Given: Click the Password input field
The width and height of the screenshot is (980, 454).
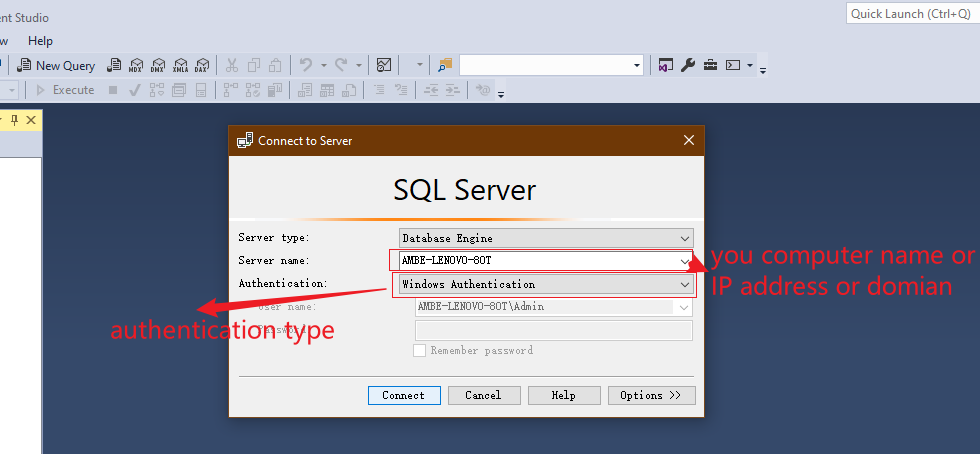Looking at the screenshot, I should tap(554, 330).
